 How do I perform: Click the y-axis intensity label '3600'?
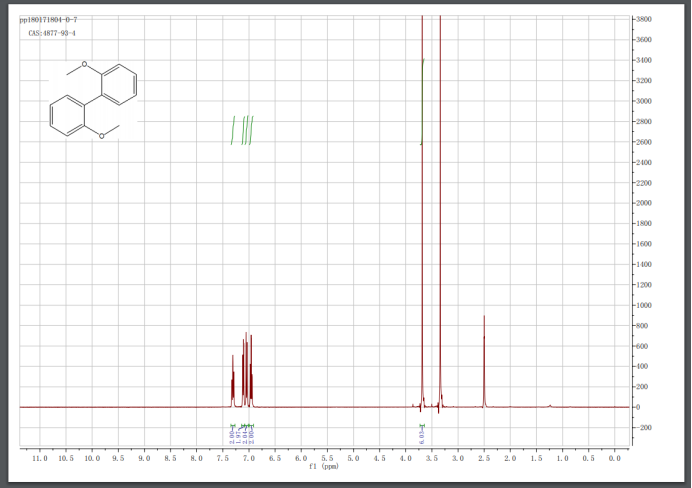tap(644, 40)
